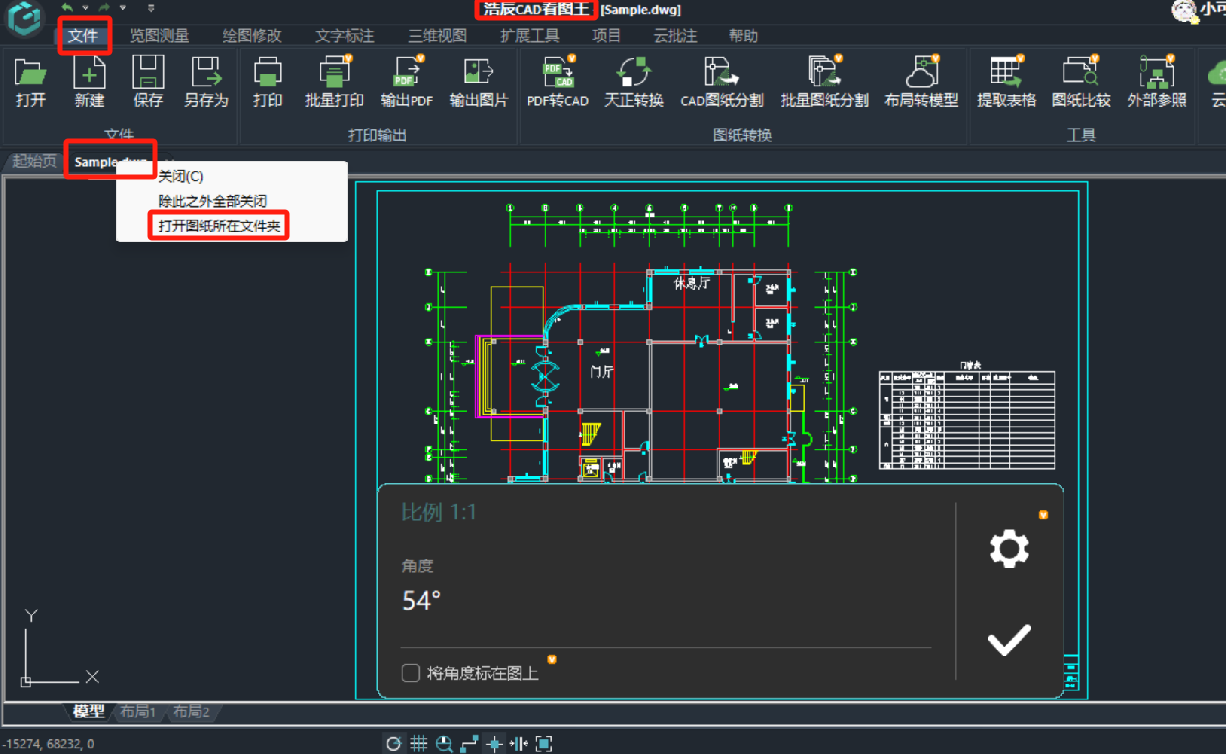Switch to the 三维视图 ribbon tab
The image size is (1226, 754).
[437, 36]
